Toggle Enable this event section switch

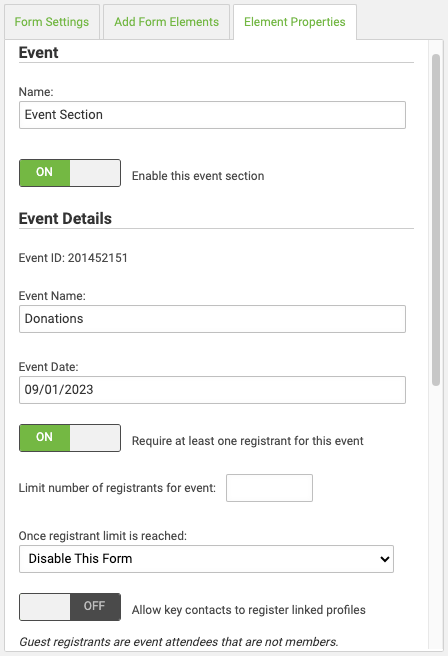point(70,172)
